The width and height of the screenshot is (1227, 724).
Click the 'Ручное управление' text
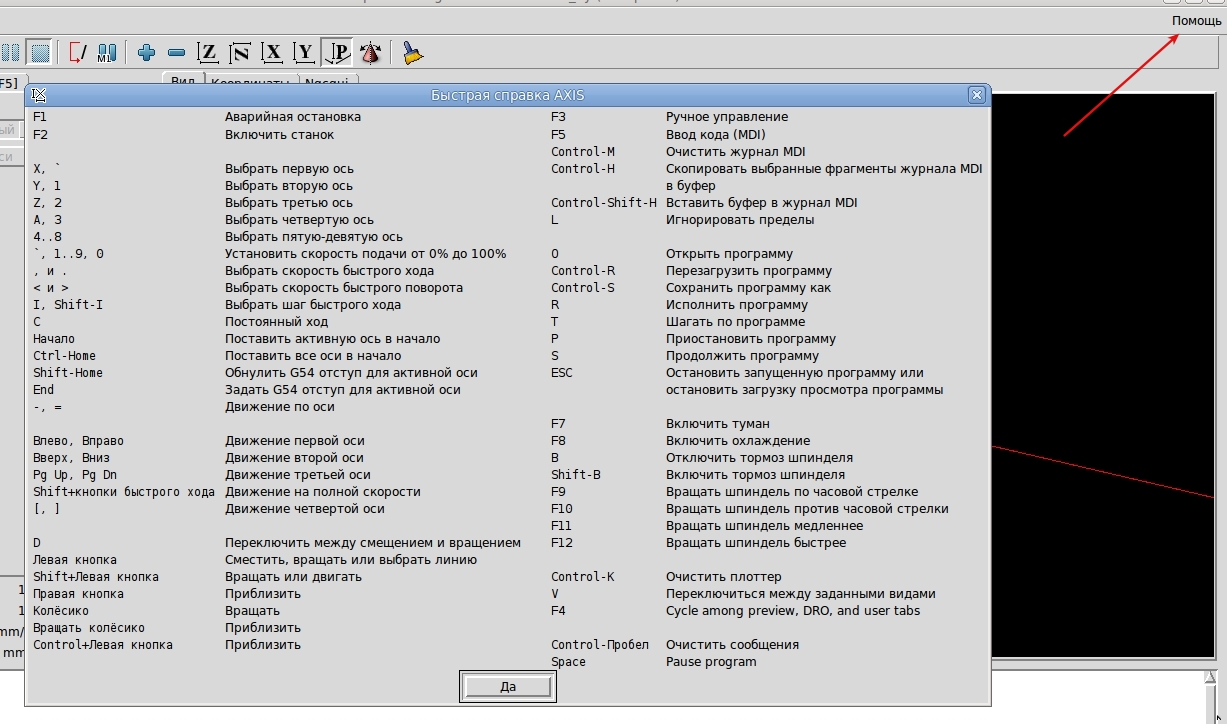[x=727, y=117]
